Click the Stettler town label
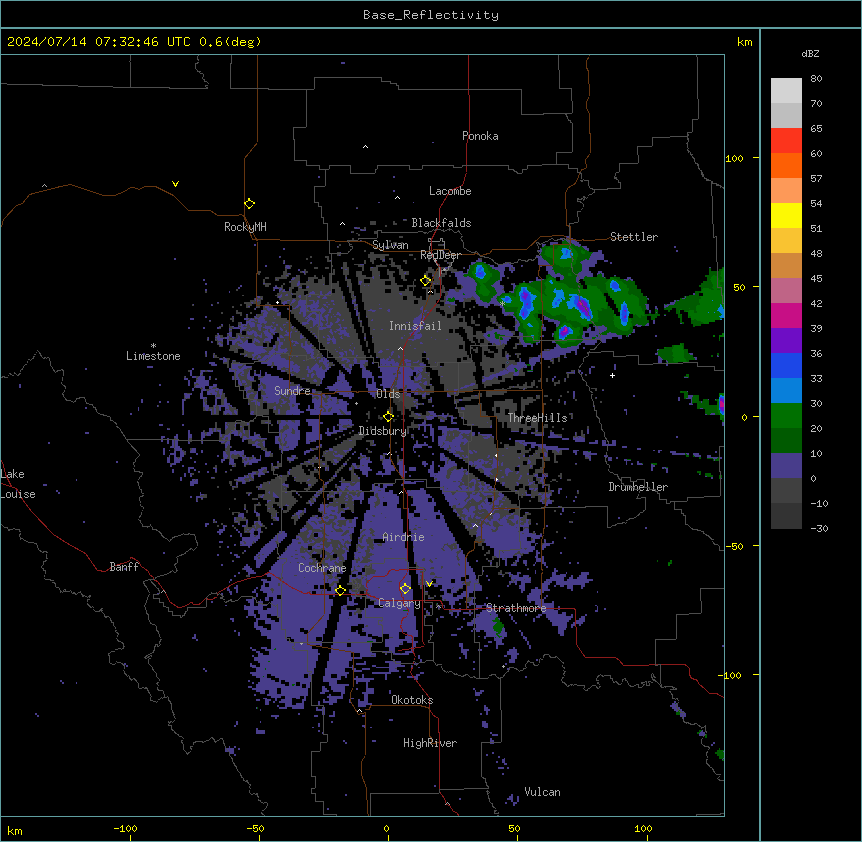 [x=634, y=237]
